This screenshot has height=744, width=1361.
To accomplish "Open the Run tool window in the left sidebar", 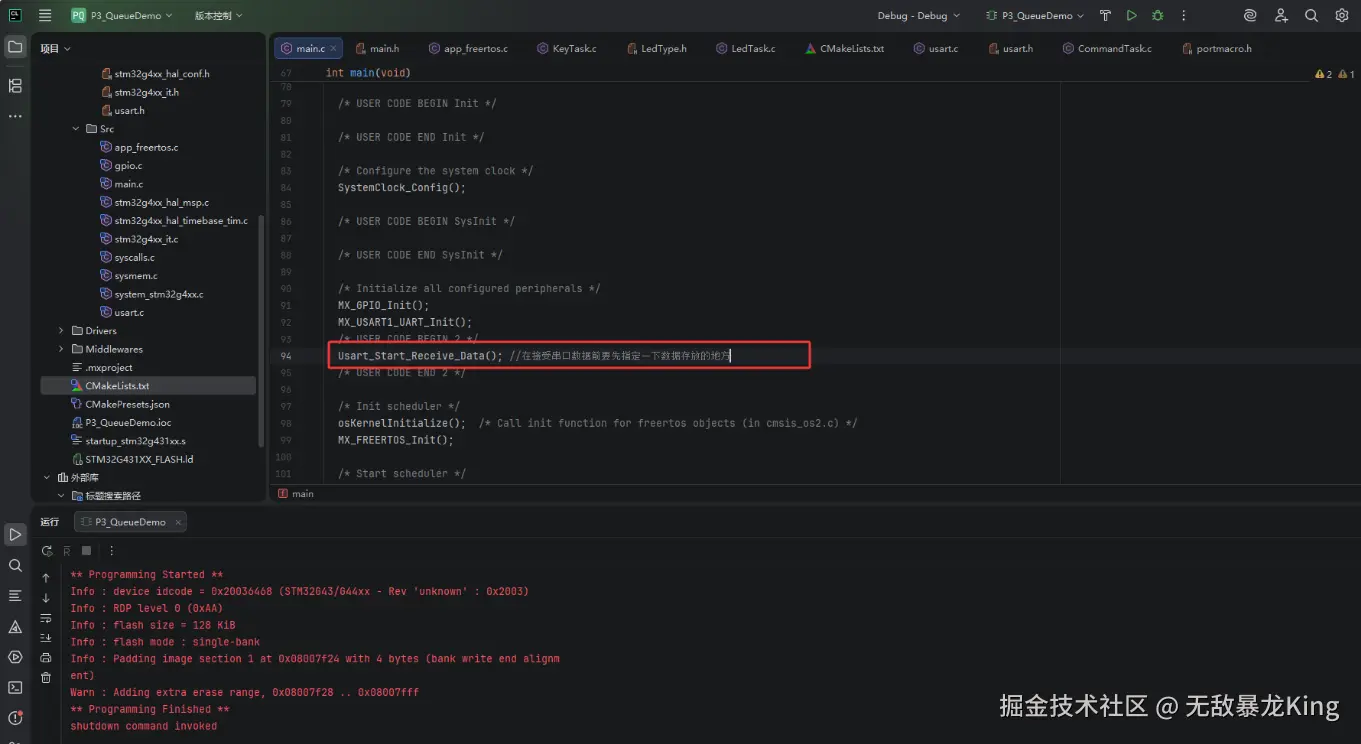I will click(x=15, y=535).
